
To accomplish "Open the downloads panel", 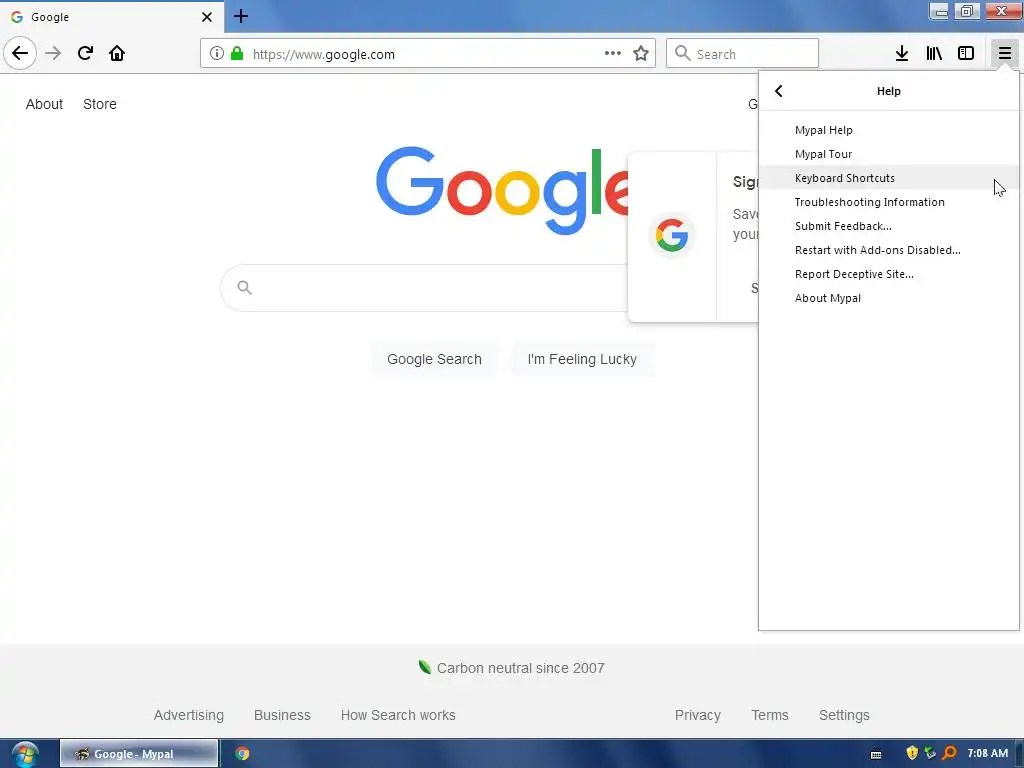I will pos(902,54).
